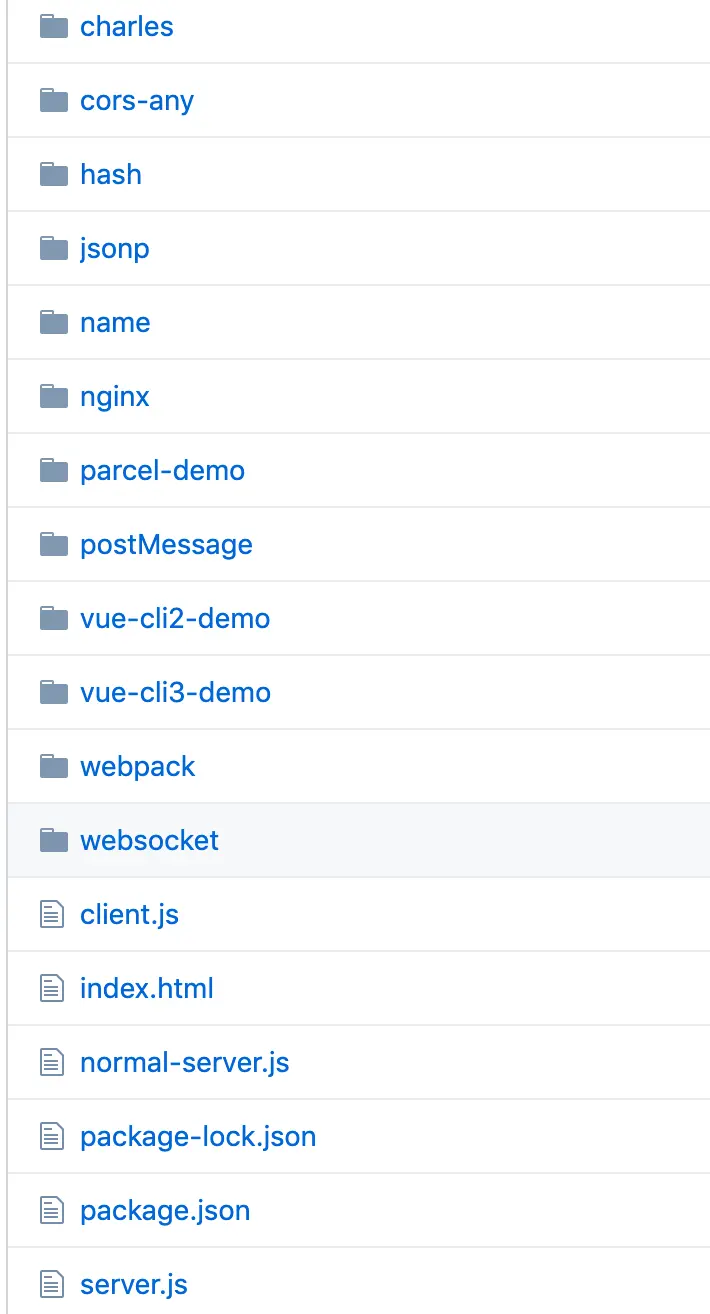Click the folder icon next to nginx
The width and height of the screenshot is (710, 1314).
53,396
